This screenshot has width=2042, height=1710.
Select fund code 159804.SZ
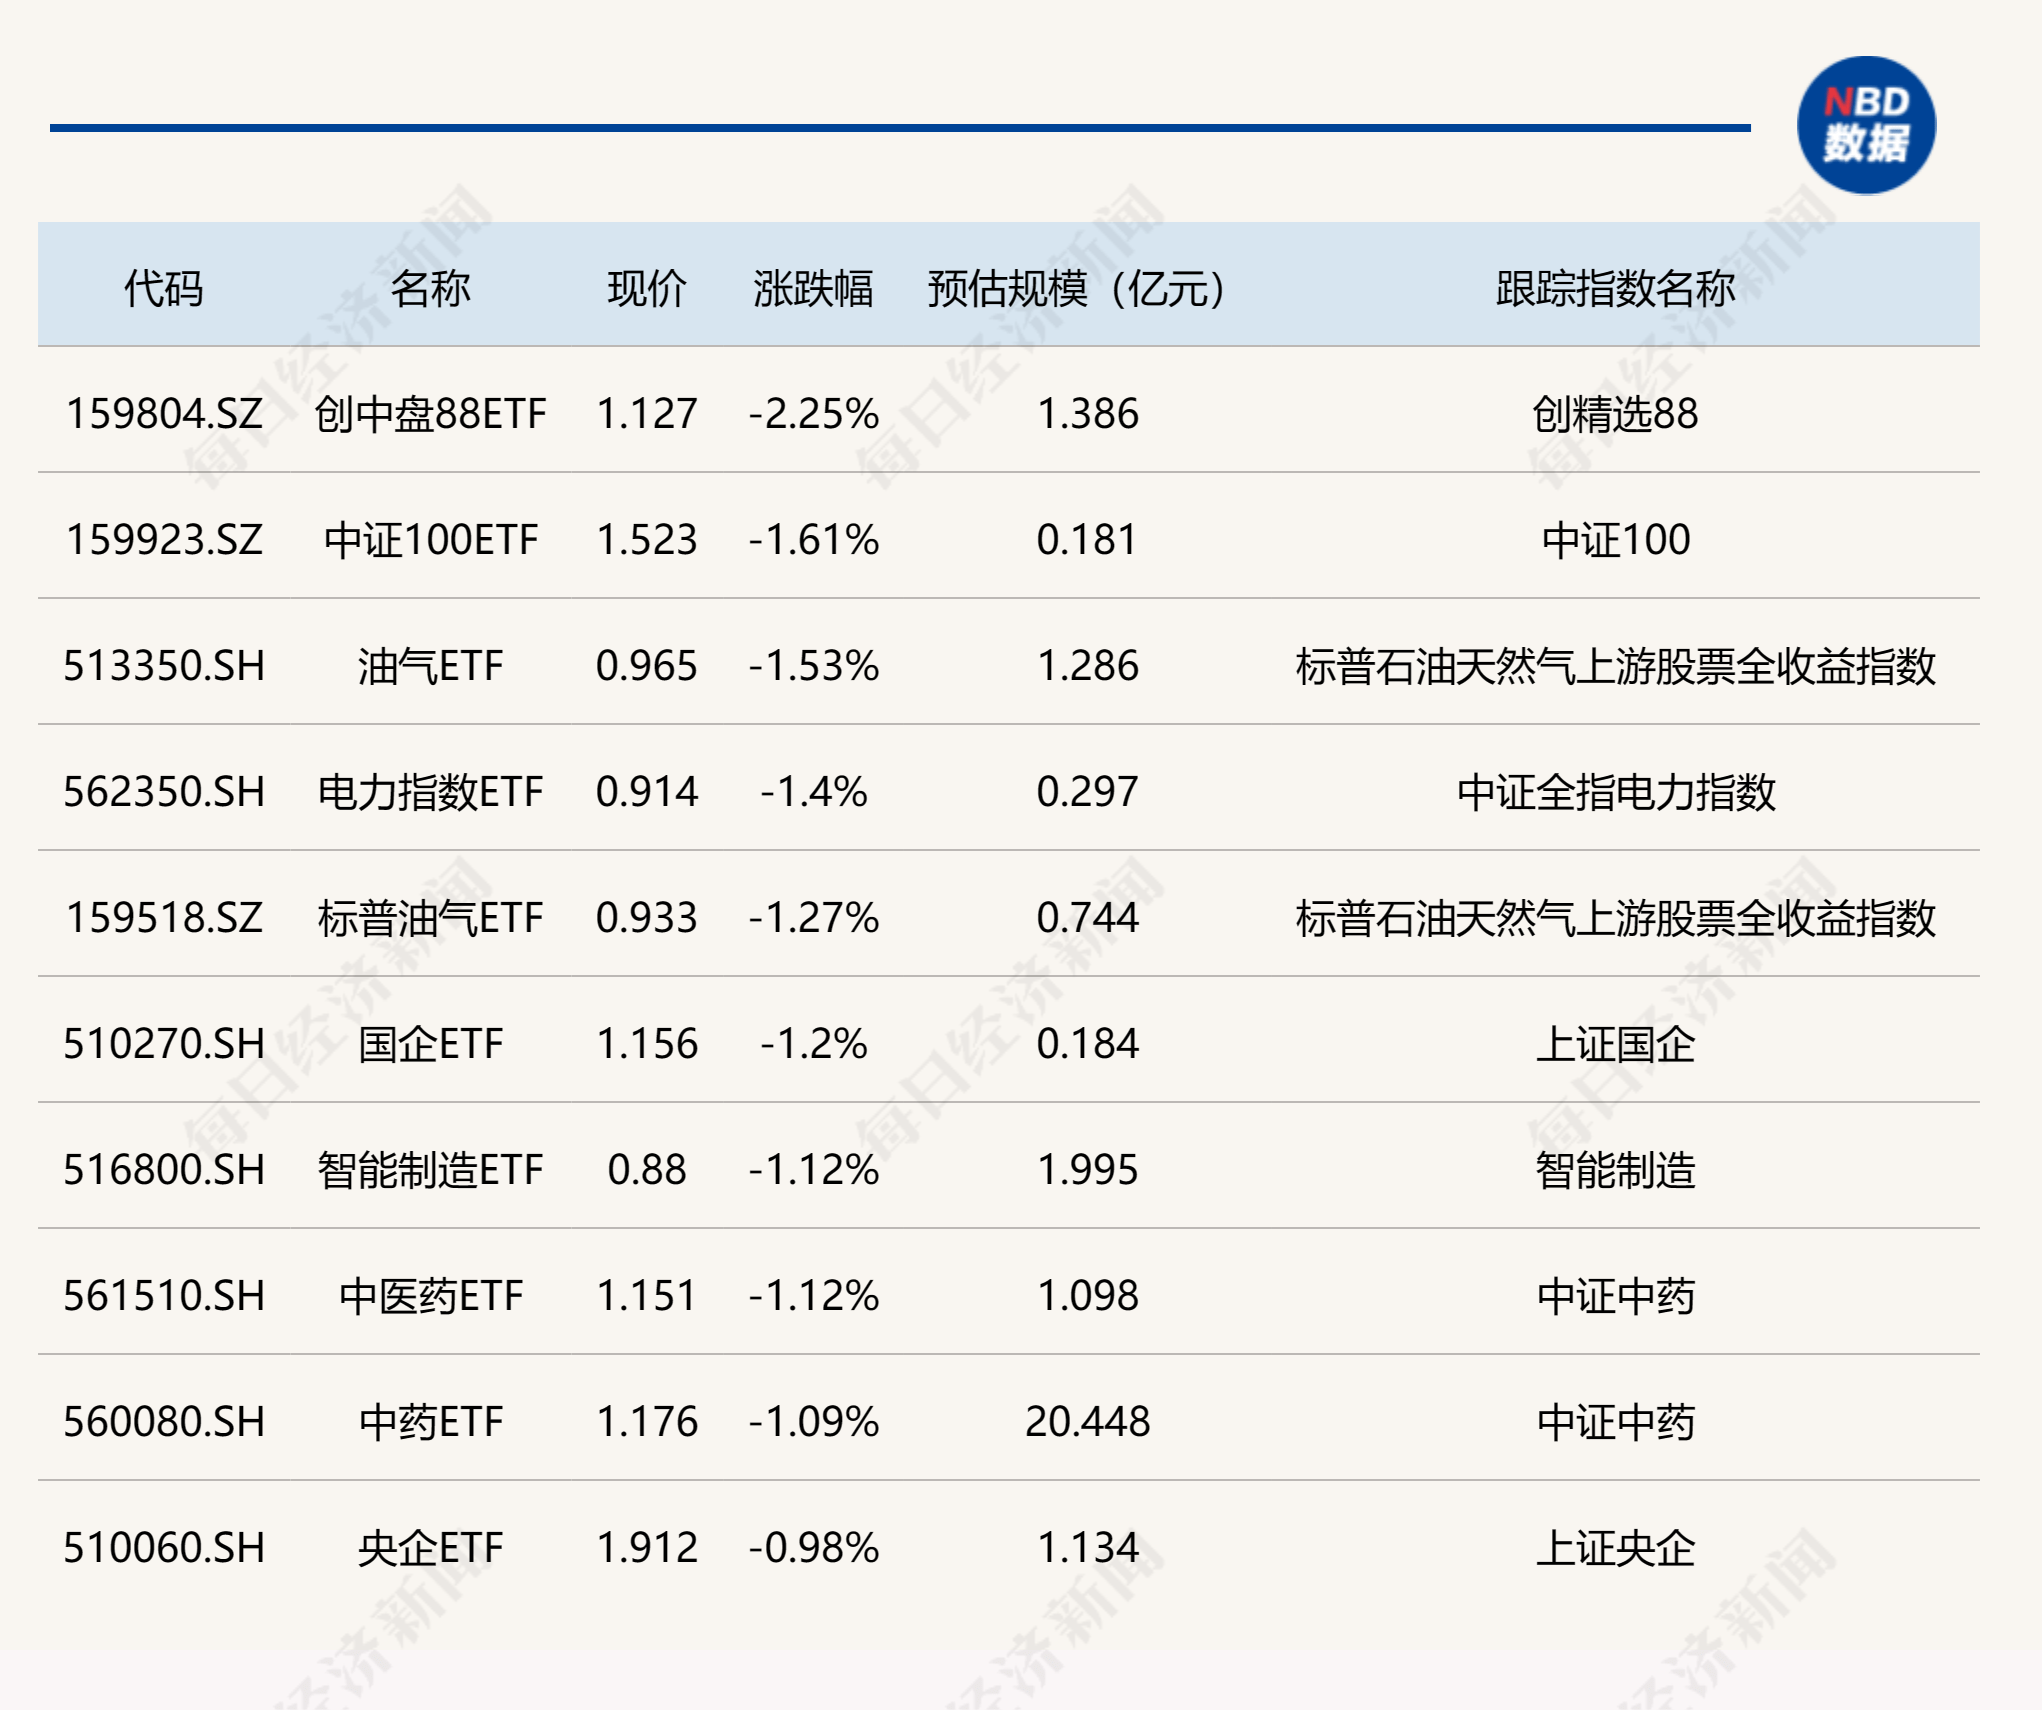164,414
